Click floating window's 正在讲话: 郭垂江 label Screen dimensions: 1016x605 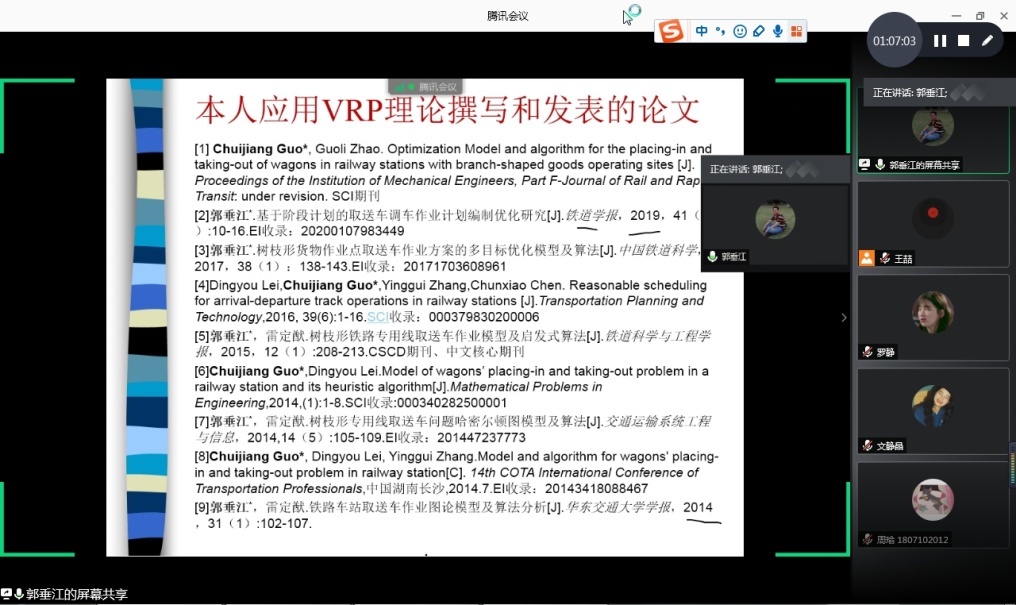coord(746,169)
